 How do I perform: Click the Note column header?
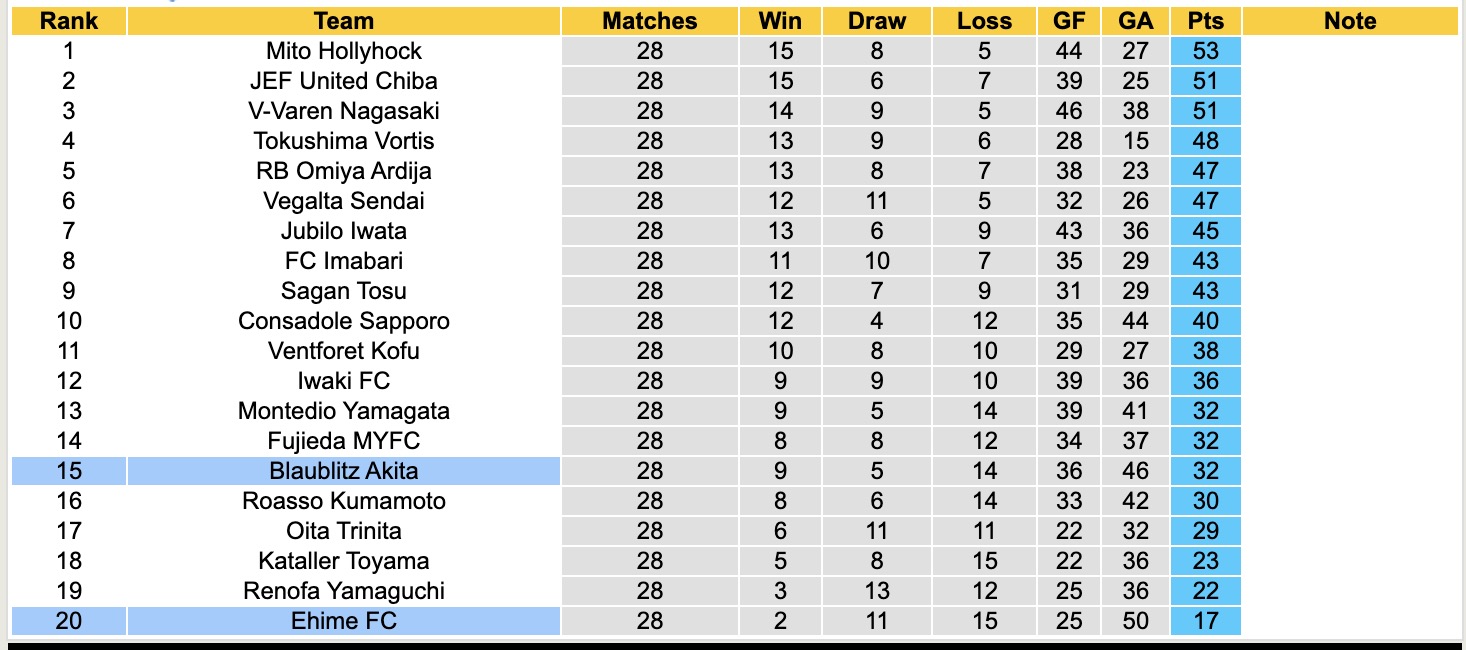pos(1349,21)
